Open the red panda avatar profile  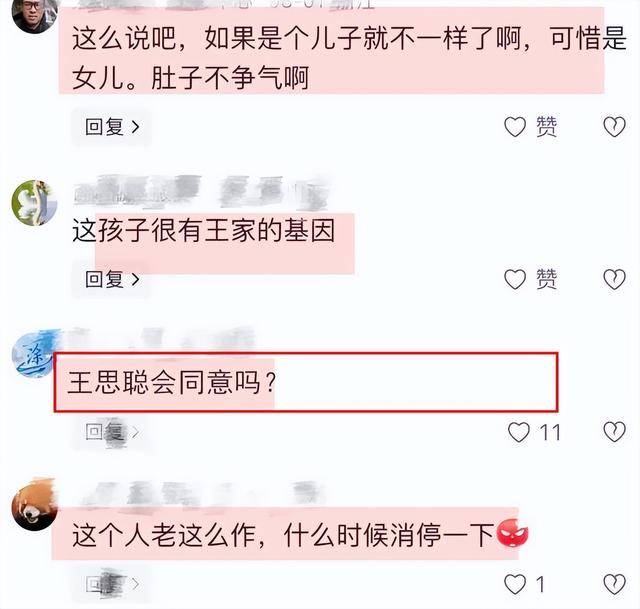pyautogui.click(x=35, y=507)
